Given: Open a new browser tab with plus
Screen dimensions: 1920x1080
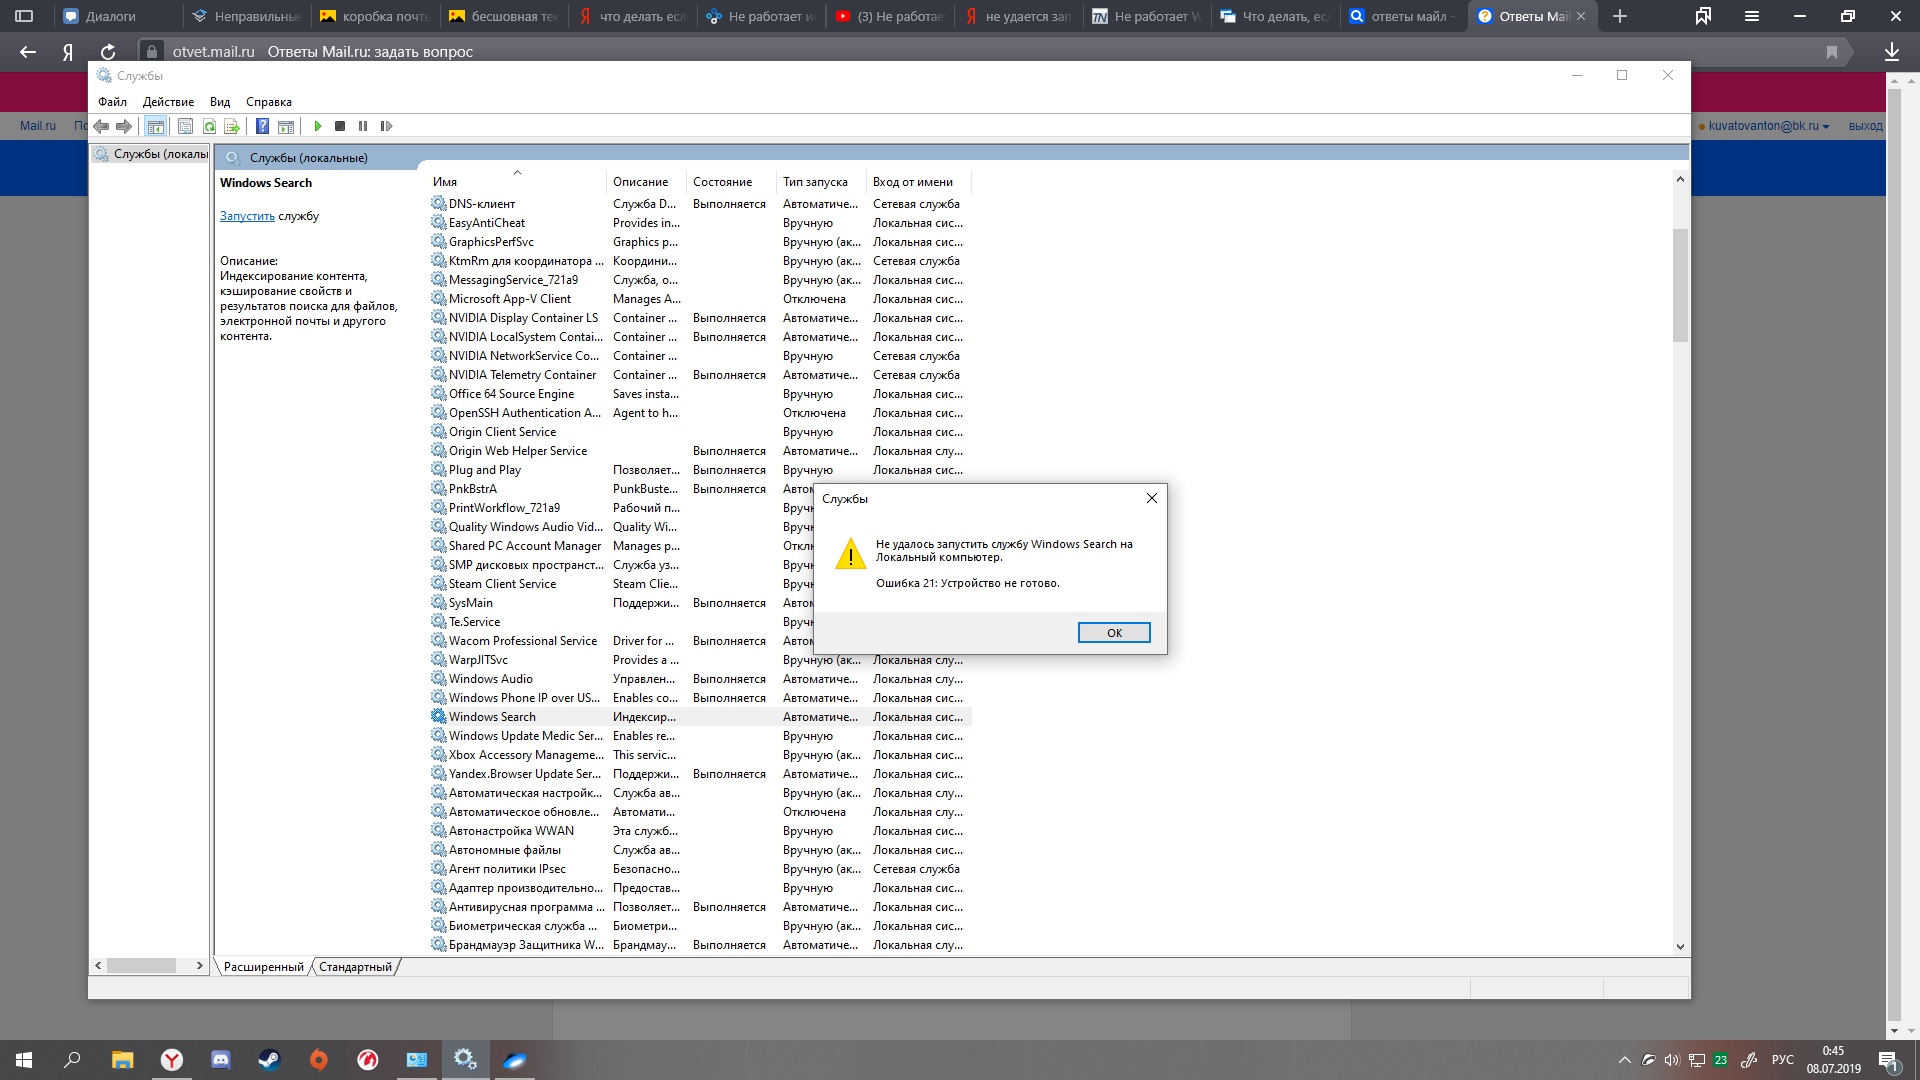Looking at the screenshot, I should pyautogui.click(x=1620, y=16).
